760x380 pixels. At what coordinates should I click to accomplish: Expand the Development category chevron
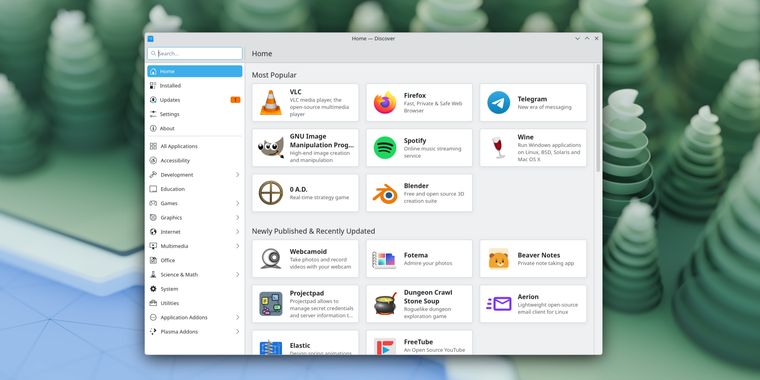tap(238, 174)
